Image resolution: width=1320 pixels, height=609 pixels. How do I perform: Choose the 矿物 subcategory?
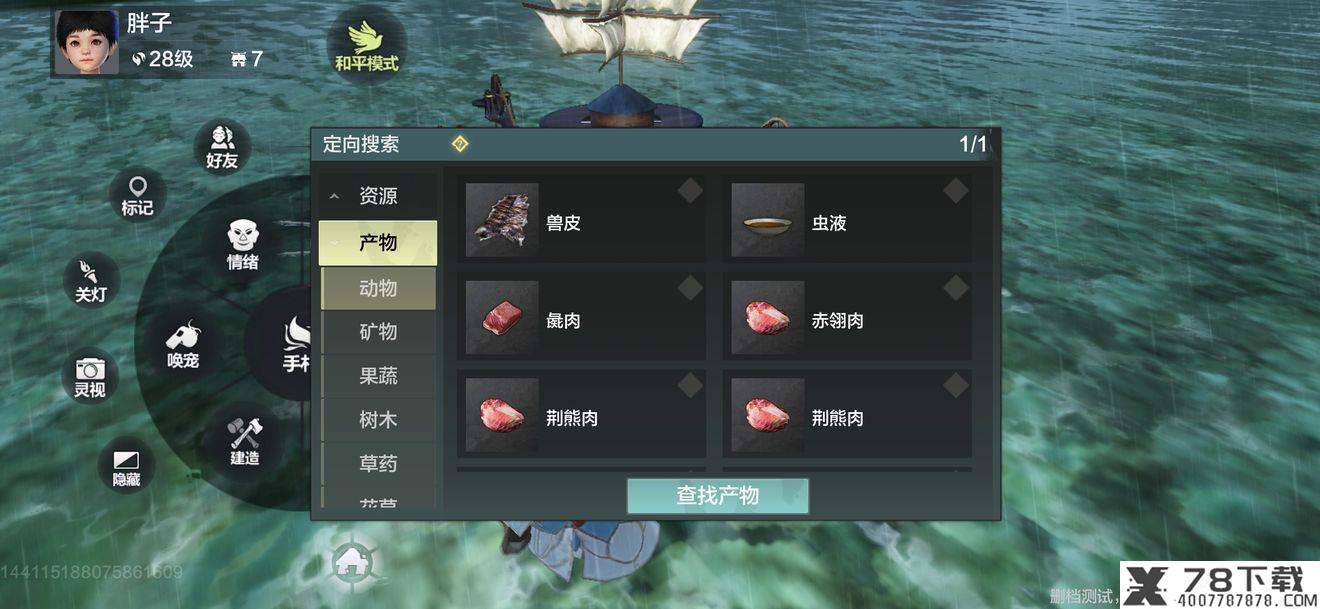pos(378,332)
